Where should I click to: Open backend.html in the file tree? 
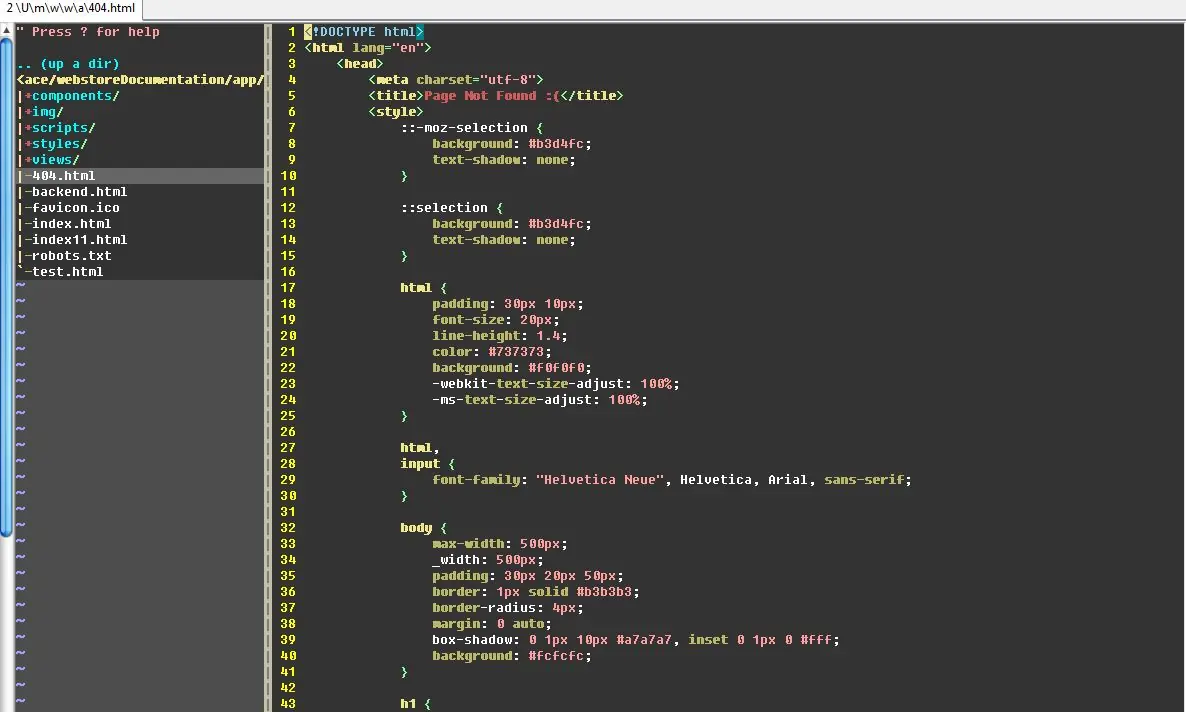pyautogui.click(x=79, y=192)
